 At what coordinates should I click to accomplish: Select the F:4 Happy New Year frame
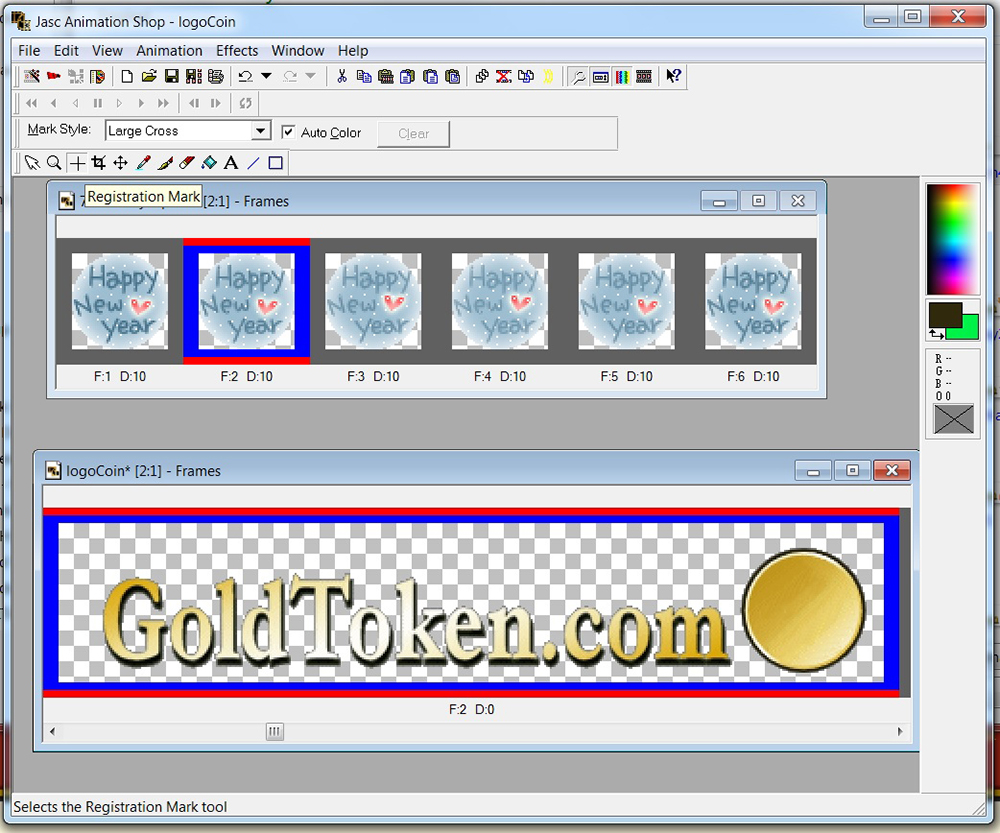pyautogui.click(x=499, y=301)
